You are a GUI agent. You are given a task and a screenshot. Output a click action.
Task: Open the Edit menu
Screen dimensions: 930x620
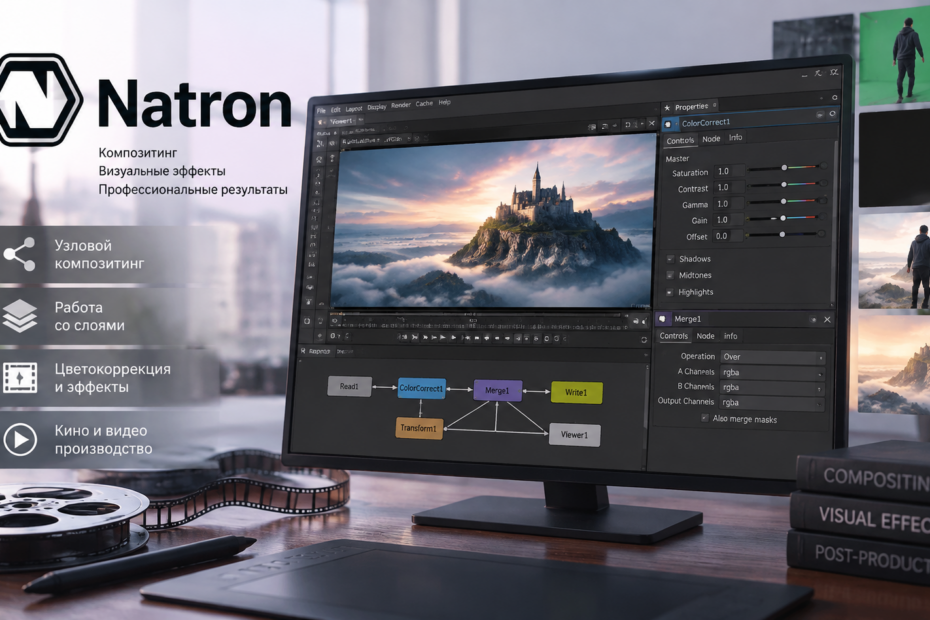pyautogui.click(x=336, y=110)
